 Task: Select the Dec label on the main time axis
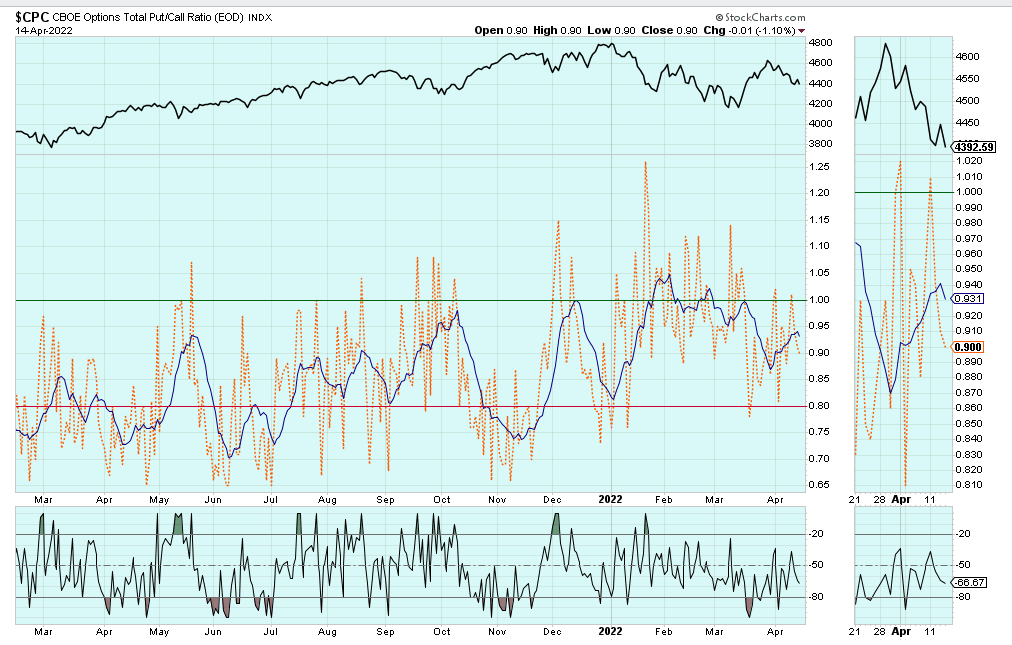(x=552, y=496)
